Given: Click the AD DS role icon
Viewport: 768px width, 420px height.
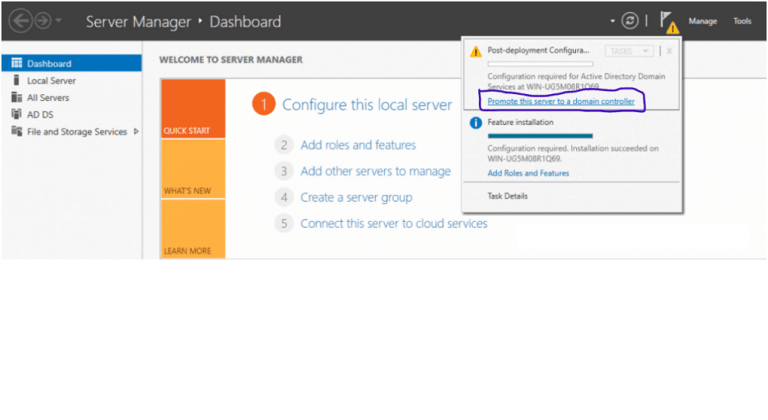Looking at the screenshot, I should [17, 114].
